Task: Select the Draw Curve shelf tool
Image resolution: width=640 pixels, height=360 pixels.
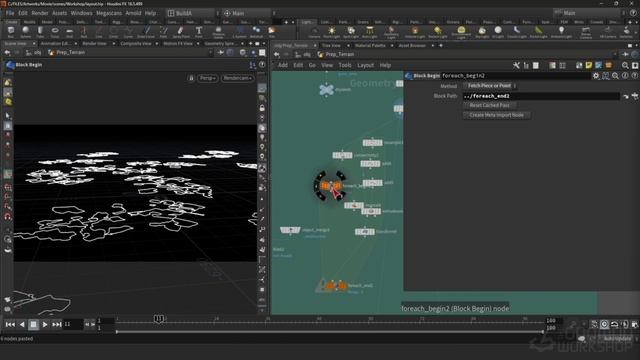Action: click(146, 32)
